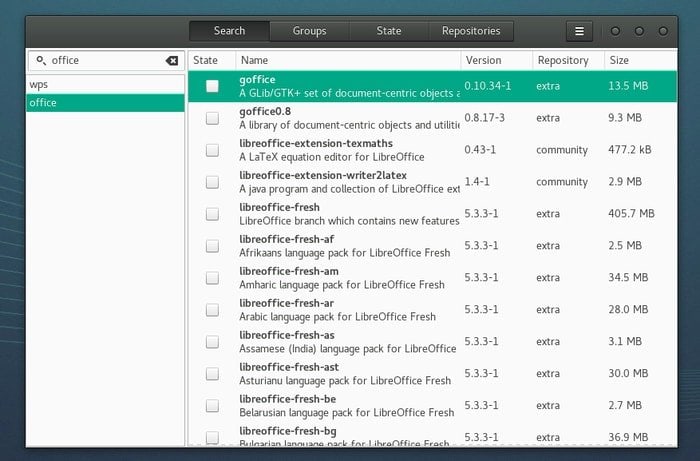The image size is (700, 461).
Task: Mark libreoffice-fresh for installation
Action: pyautogui.click(x=212, y=214)
